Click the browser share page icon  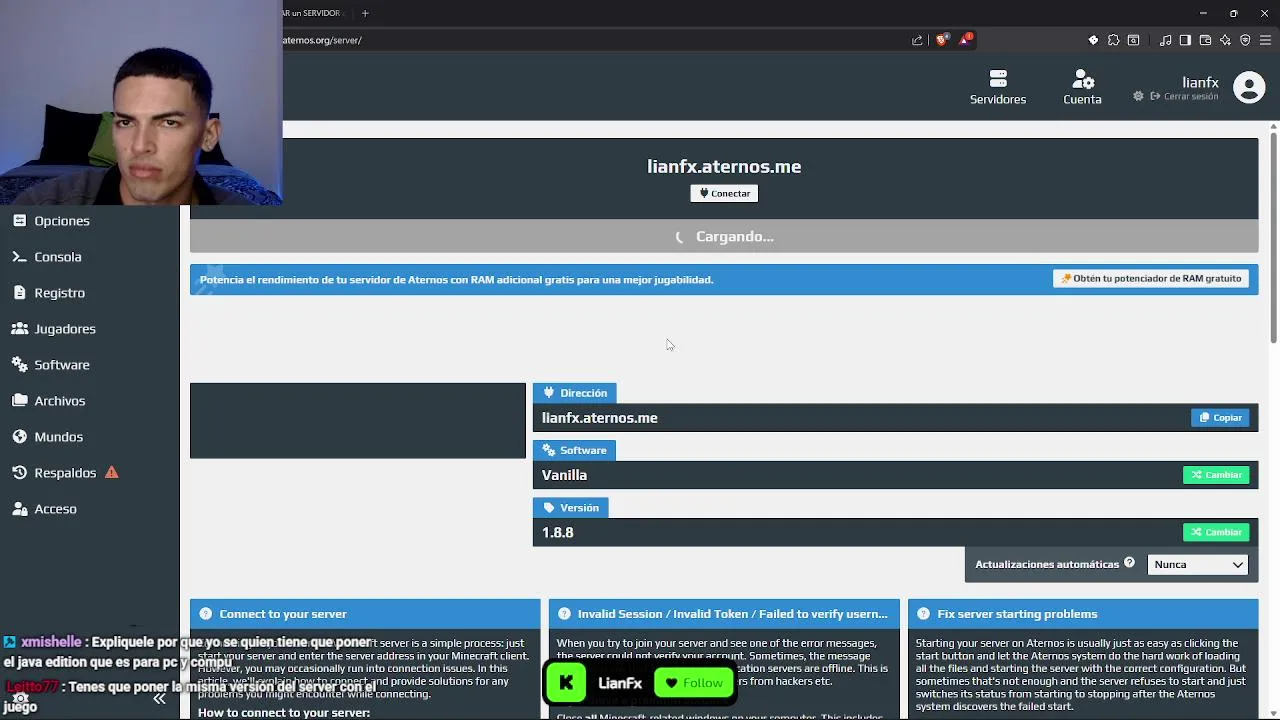click(917, 40)
